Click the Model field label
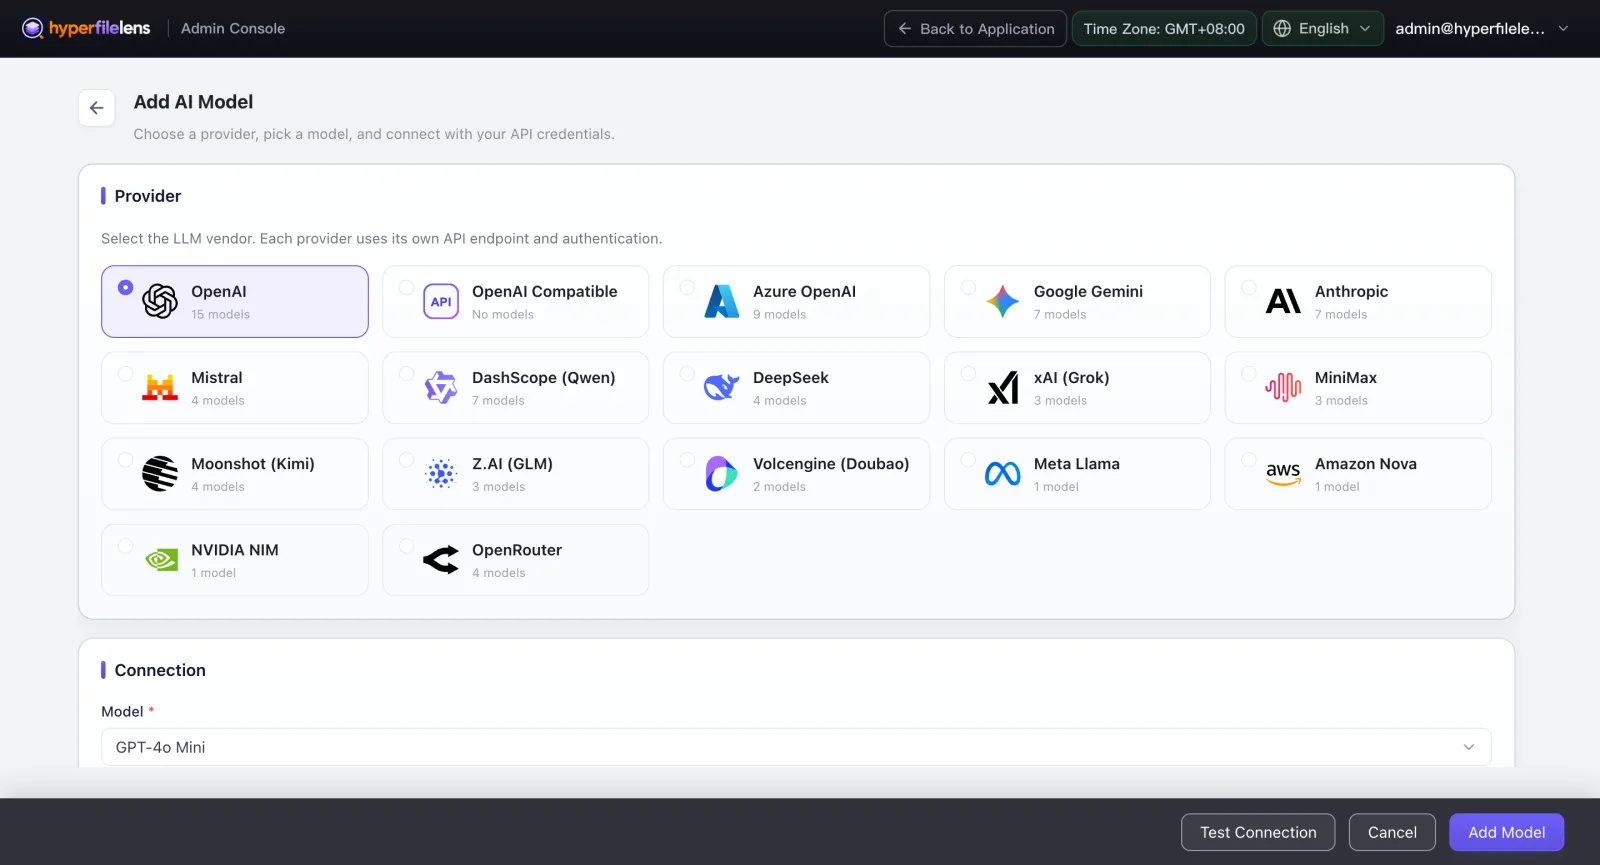The height and width of the screenshot is (865, 1600). click(x=122, y=712)
